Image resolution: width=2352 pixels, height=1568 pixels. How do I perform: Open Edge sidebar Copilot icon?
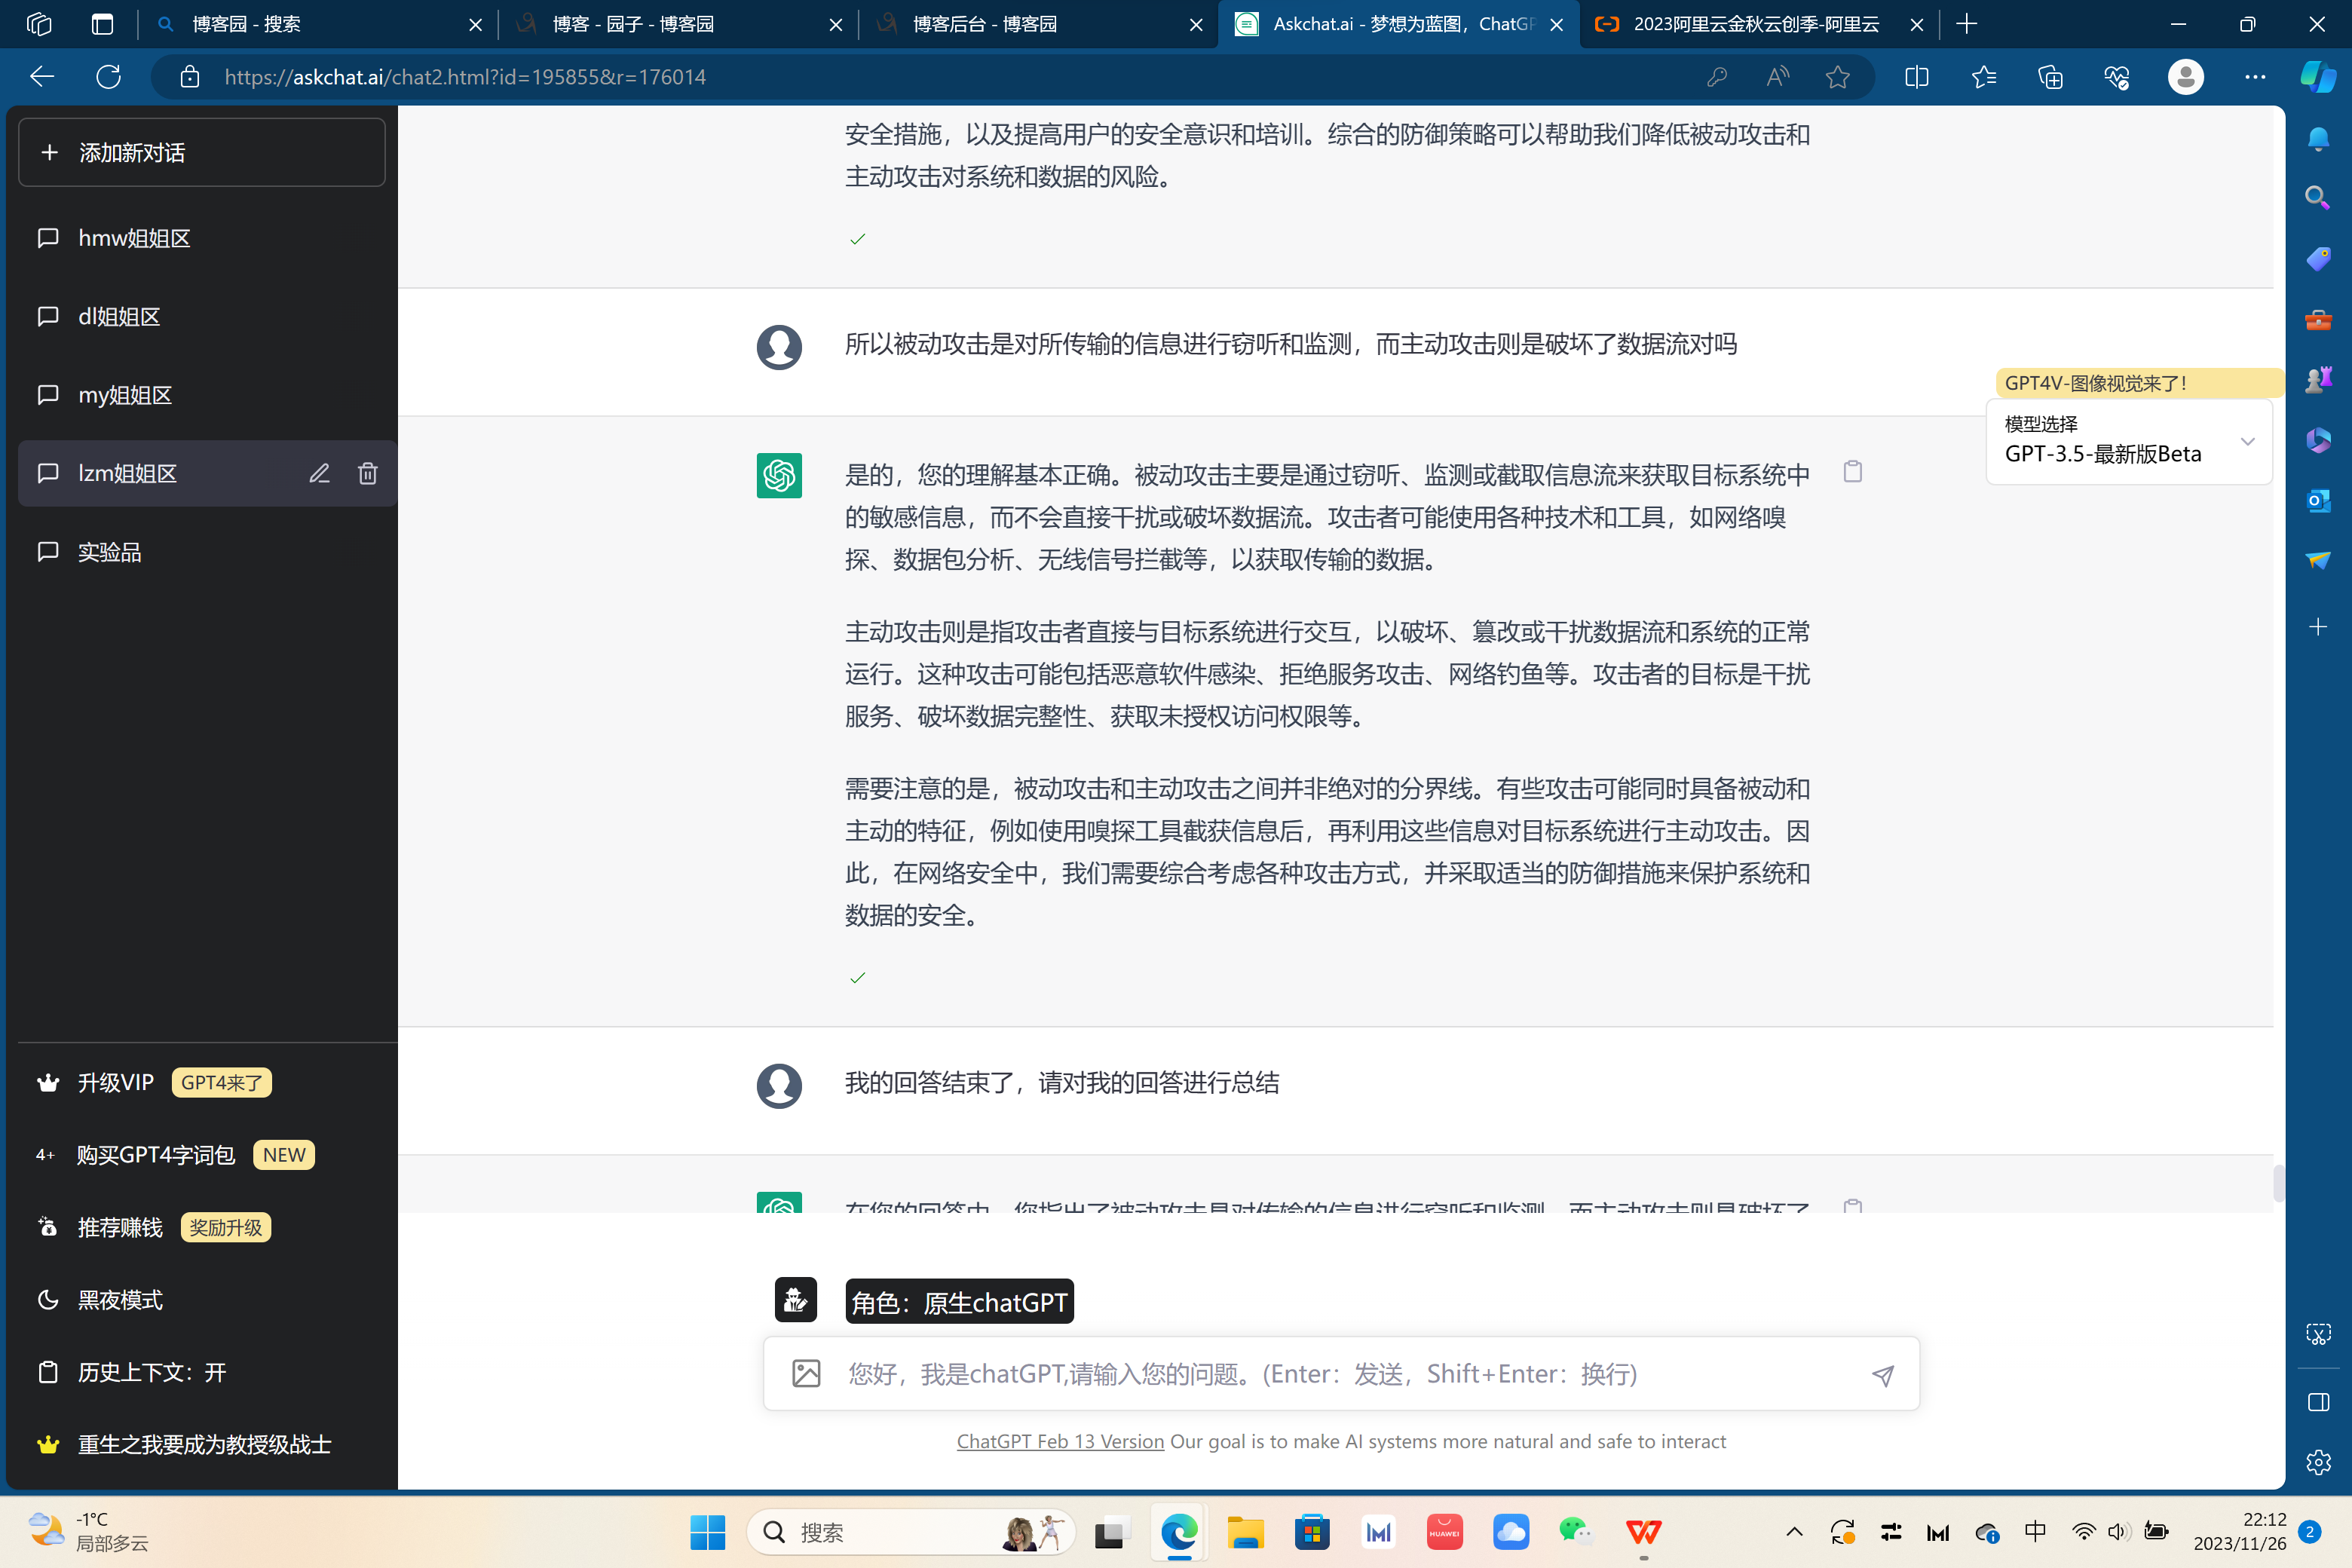[2317, 77]
